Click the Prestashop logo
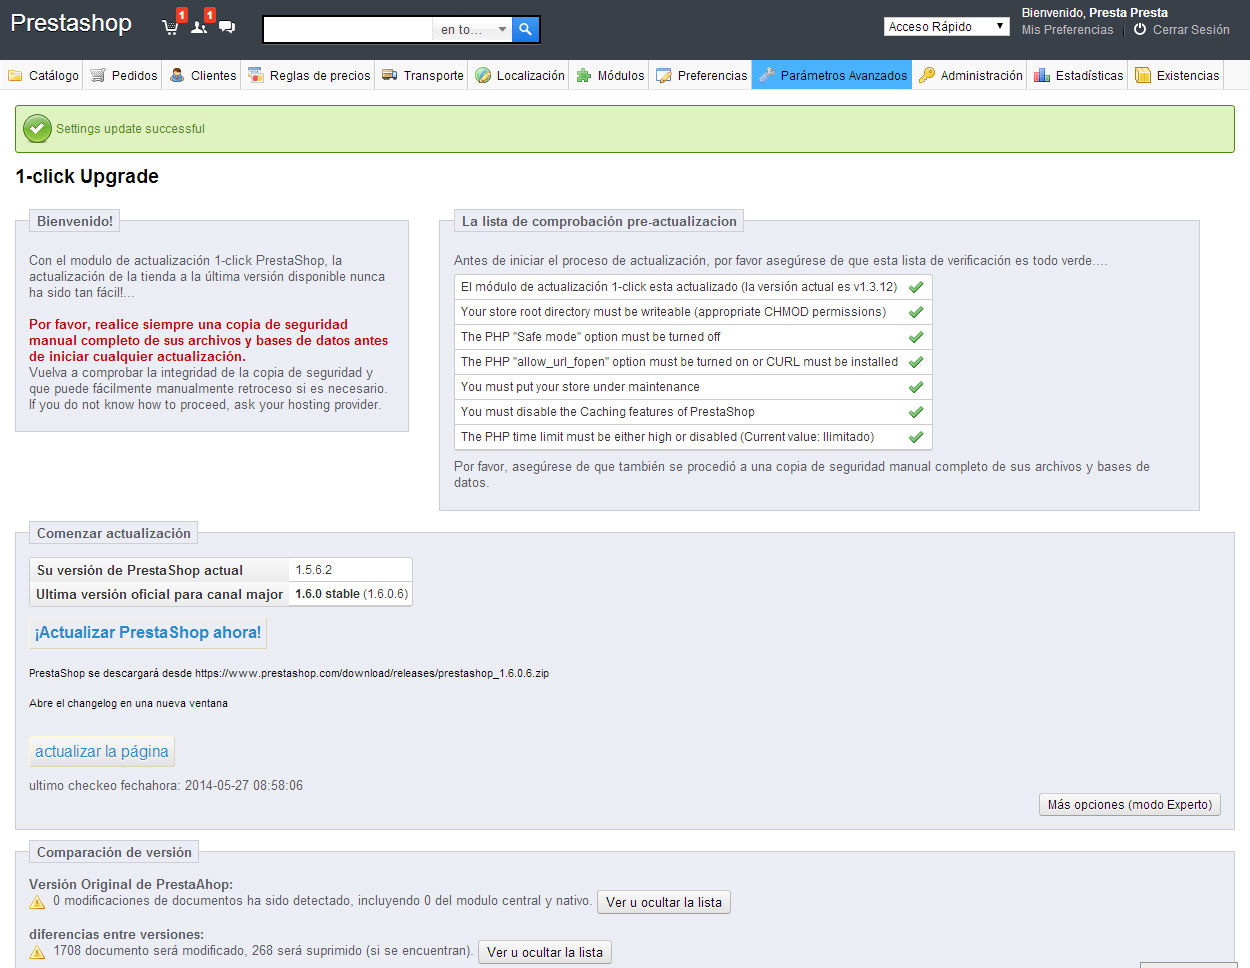Viewport: 1250px width, 968px height. (x=71, y=23)
